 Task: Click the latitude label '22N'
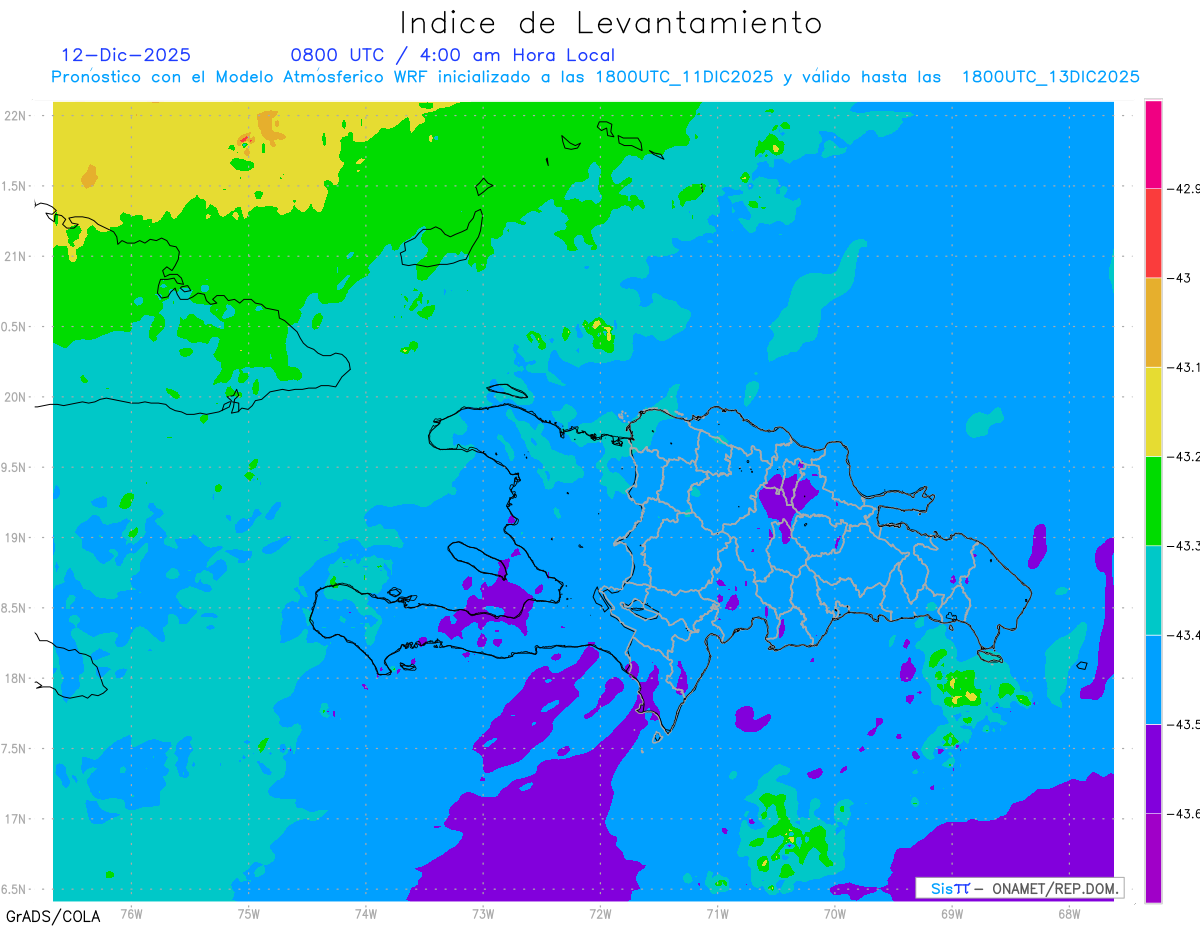16,115
